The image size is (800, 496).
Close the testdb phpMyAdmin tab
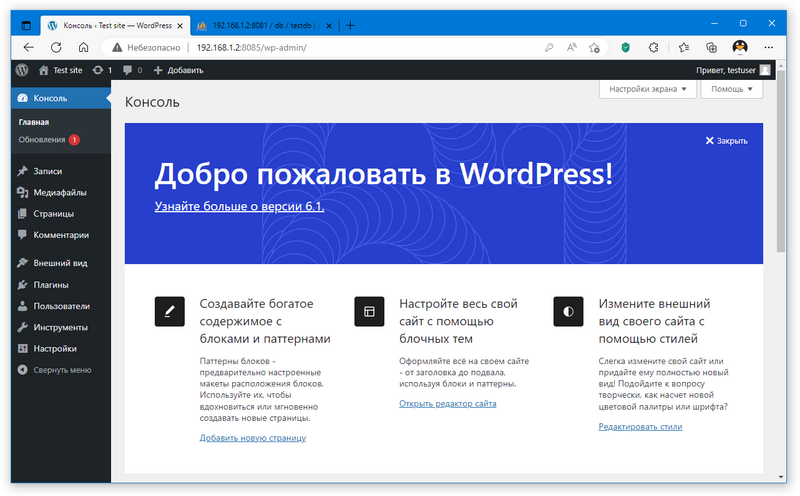(329, 26)
